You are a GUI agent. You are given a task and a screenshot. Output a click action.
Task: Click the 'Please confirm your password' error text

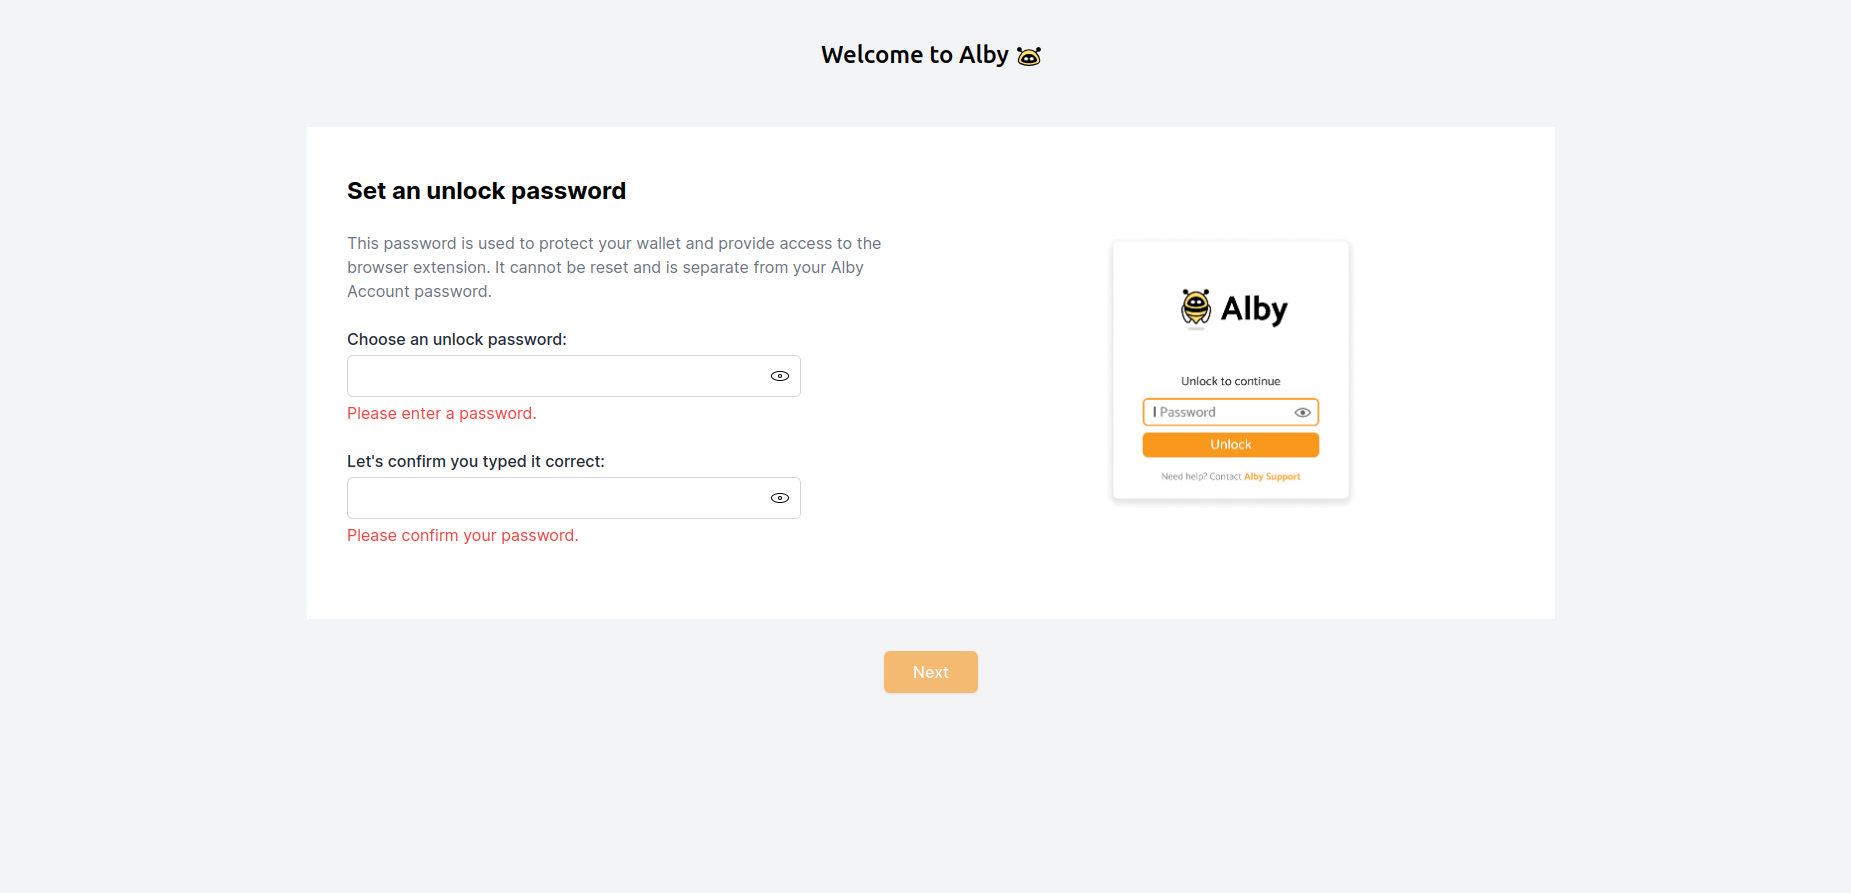click(x=462, y=535)
